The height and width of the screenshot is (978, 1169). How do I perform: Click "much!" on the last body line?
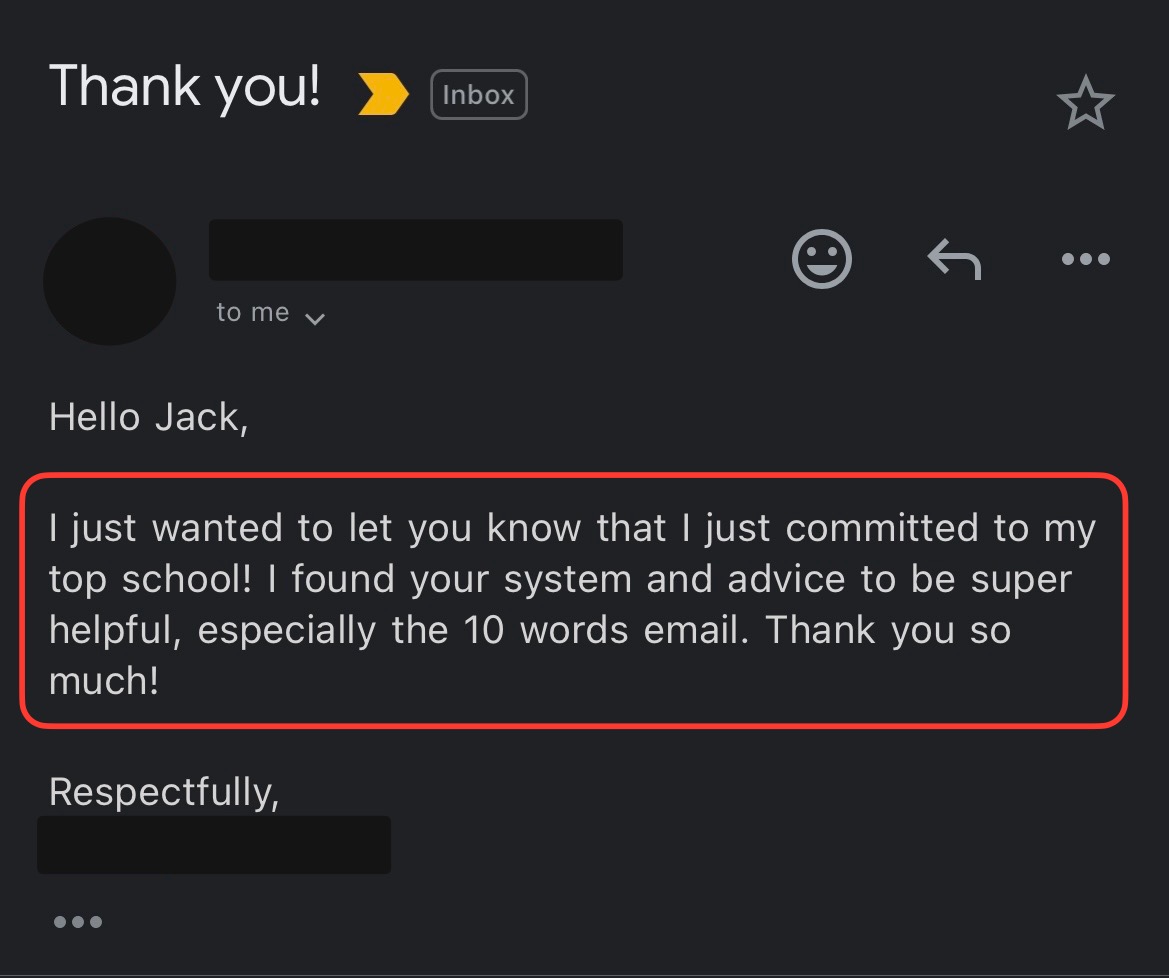(103, 682)
